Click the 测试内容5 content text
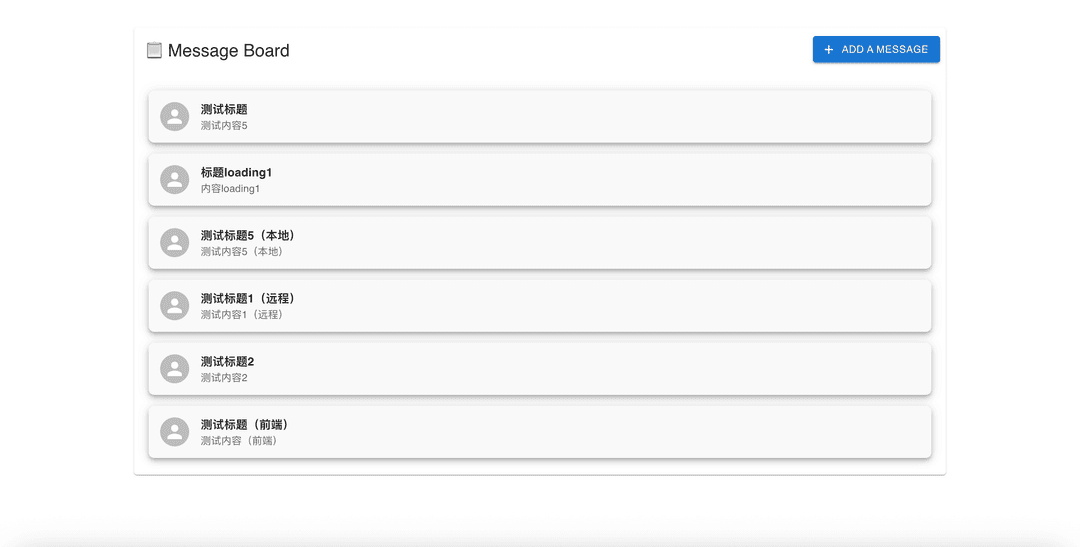This screenshot has height=547, width=1080. click(x=224, y=126)
